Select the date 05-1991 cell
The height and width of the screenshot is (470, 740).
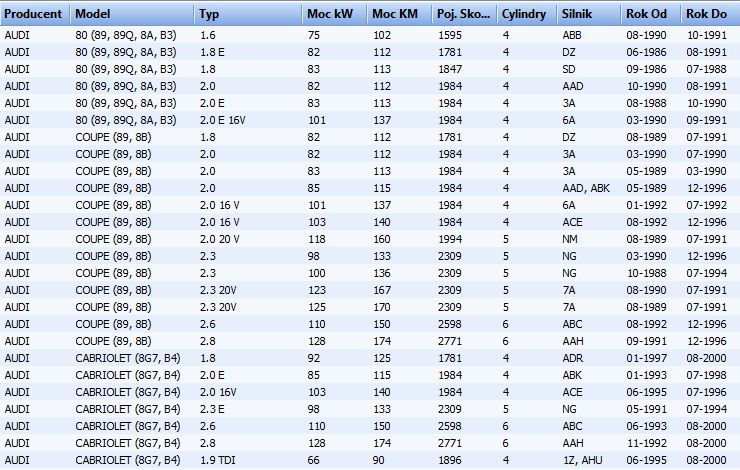(x=647, y=409)
